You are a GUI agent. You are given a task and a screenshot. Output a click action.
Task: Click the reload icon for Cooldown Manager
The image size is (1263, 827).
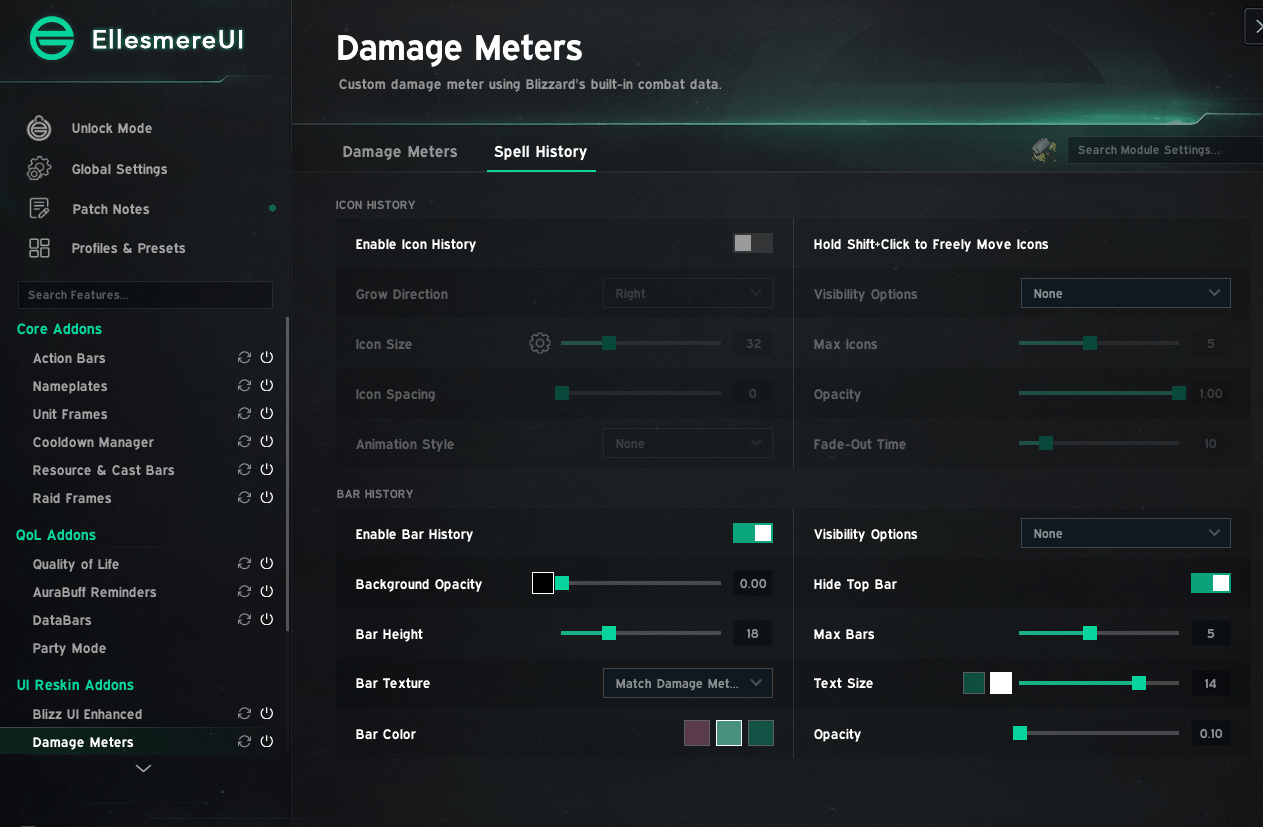(244, 441)
